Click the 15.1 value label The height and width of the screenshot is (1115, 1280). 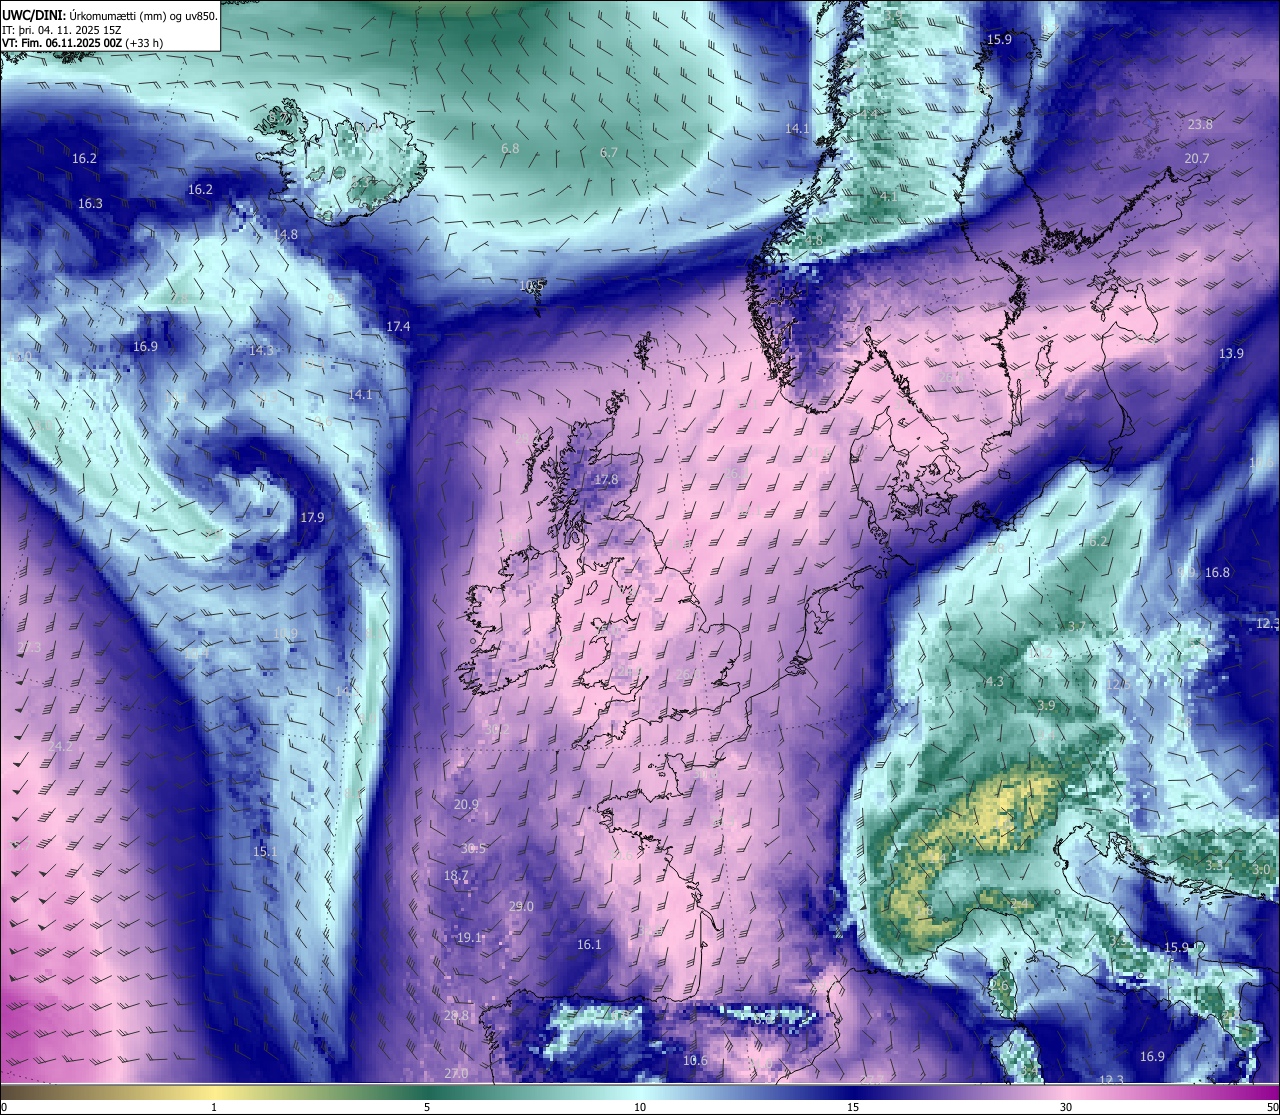(264, 852)
